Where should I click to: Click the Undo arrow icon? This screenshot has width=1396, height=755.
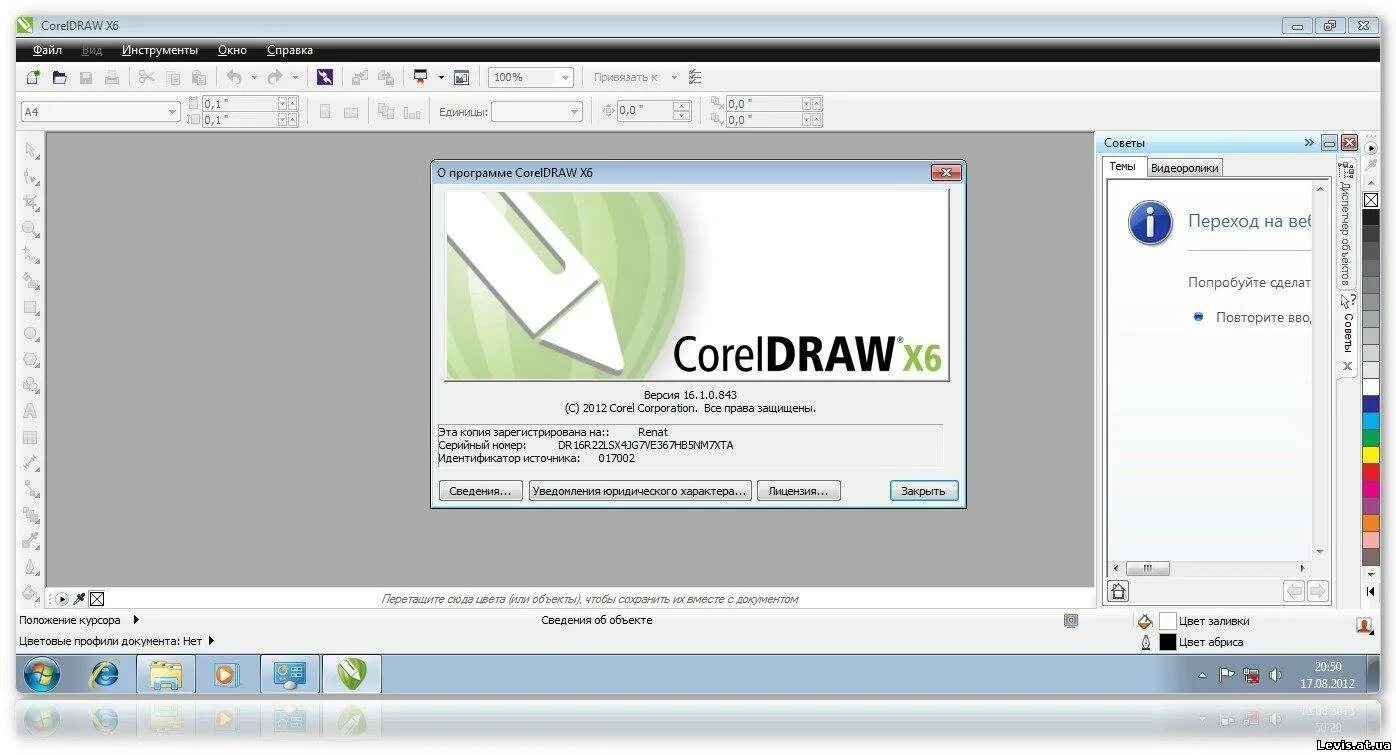click(x=234, y=77)
